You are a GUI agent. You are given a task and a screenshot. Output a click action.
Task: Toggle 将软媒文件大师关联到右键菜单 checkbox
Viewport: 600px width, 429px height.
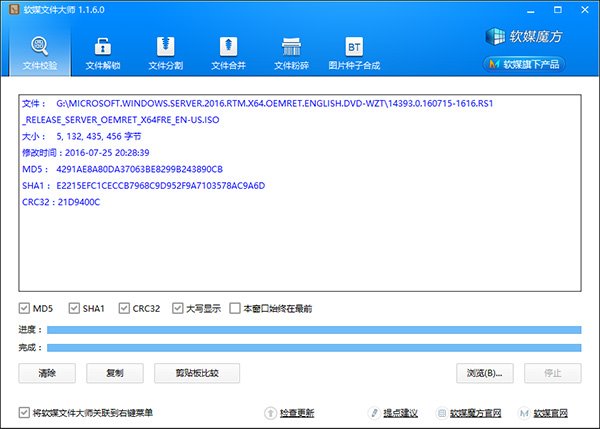(24, 413)
